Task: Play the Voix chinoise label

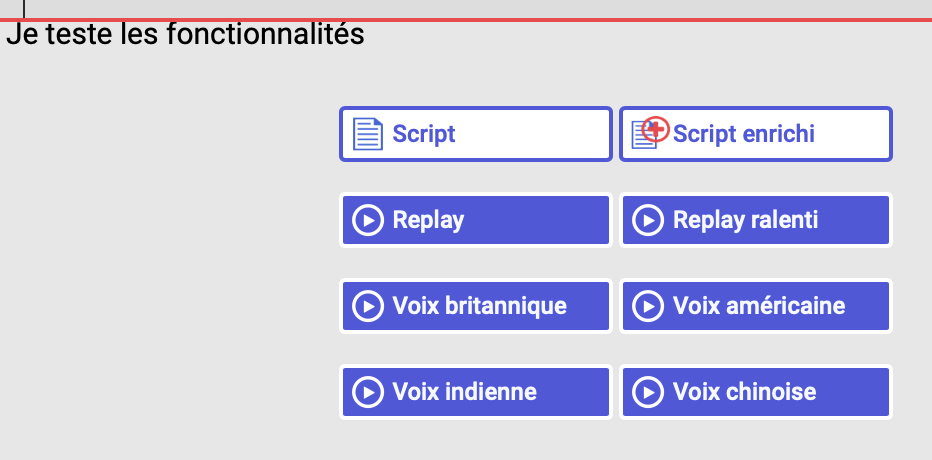Action: (744, 392)
